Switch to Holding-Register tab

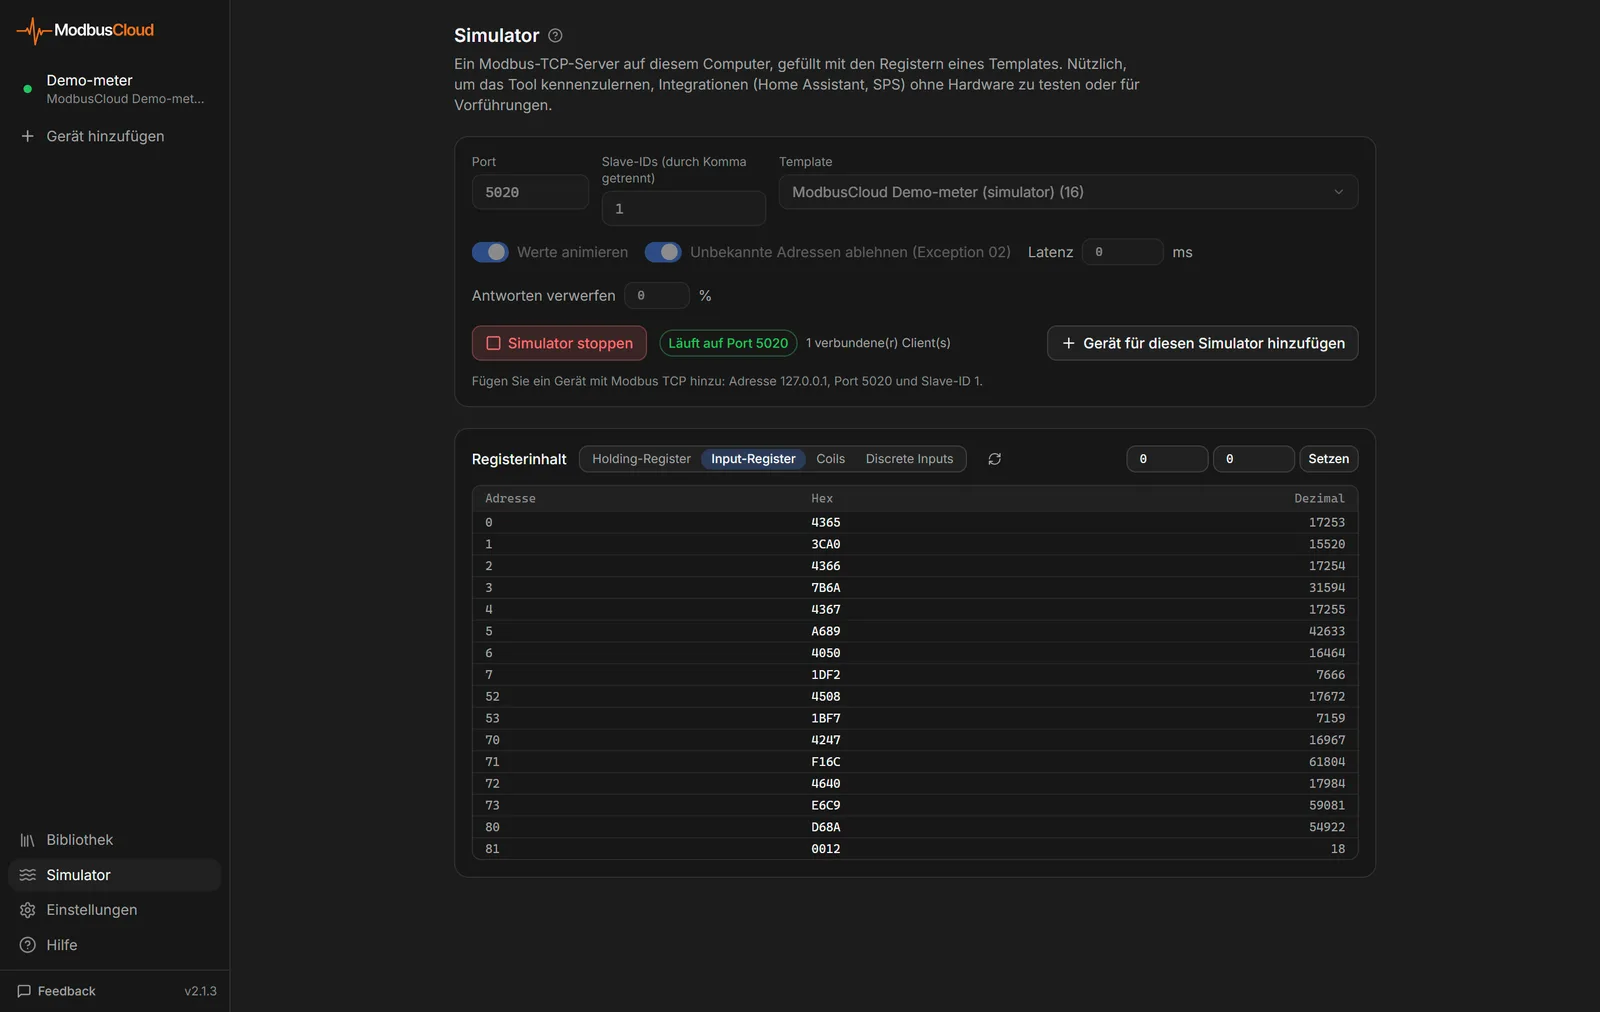point(641,459)
